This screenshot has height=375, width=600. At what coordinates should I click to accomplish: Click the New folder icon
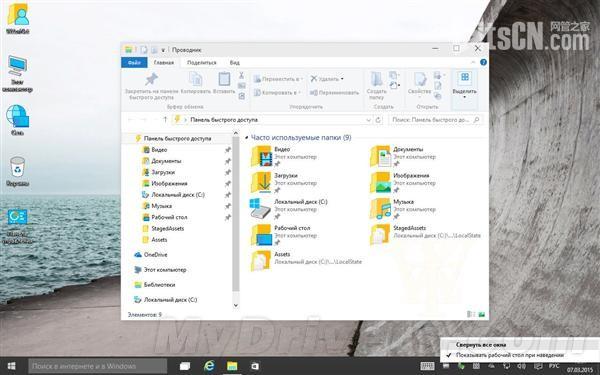377,79
